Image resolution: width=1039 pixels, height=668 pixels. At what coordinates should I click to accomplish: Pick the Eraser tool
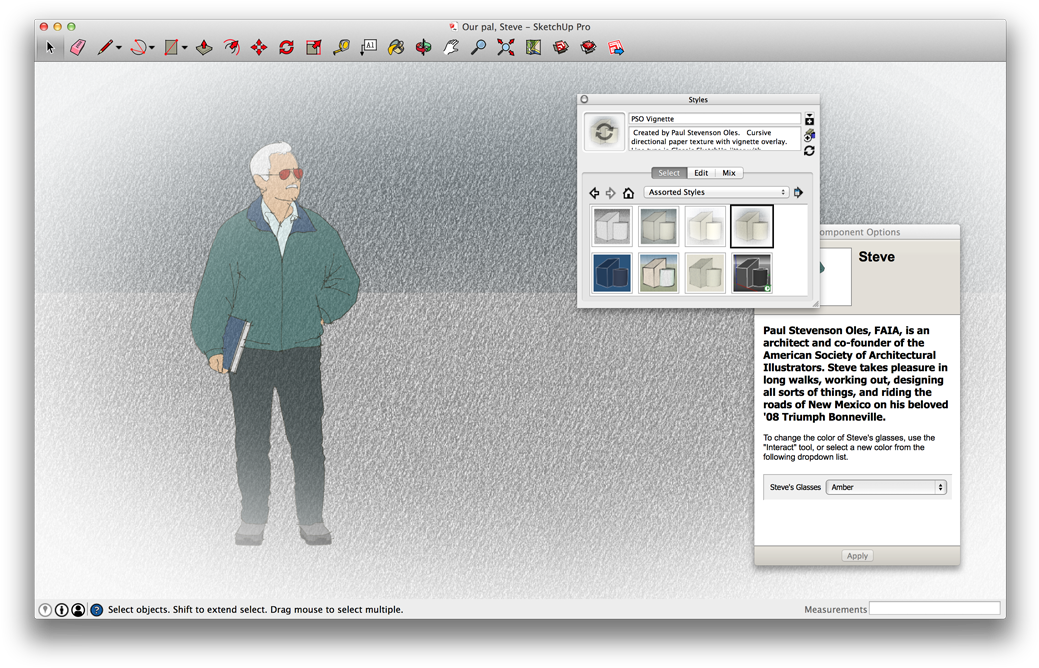(78, 48)
